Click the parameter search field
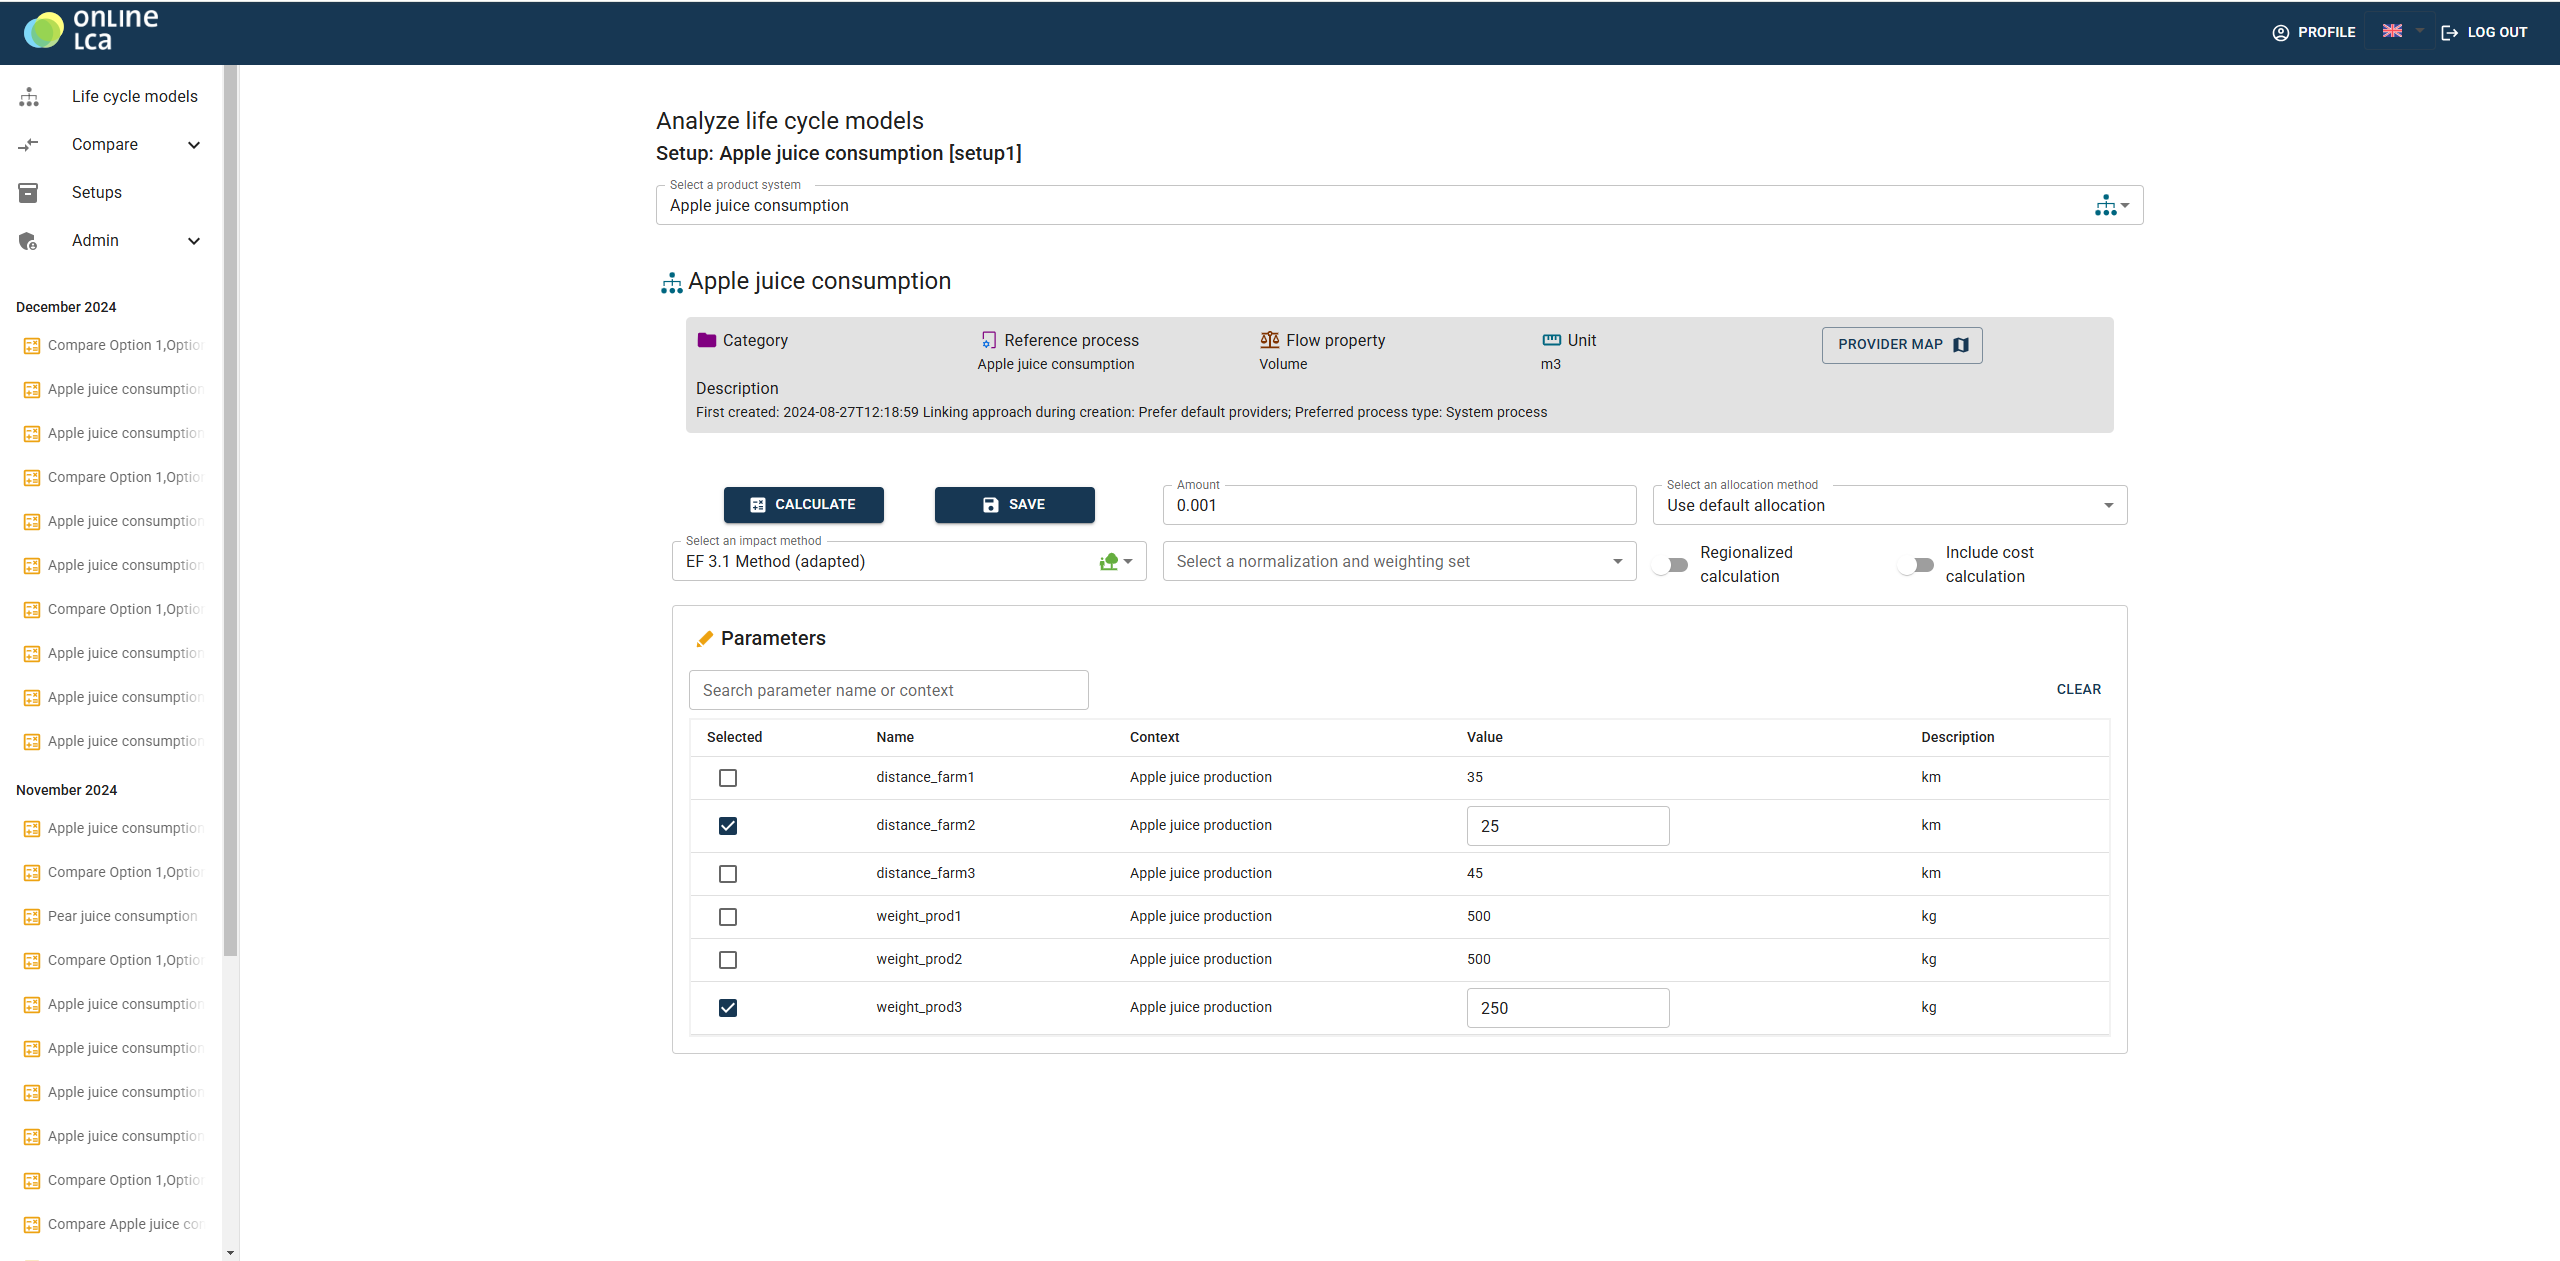Viewport: 2560px width, 1261px height. [888, 691]
